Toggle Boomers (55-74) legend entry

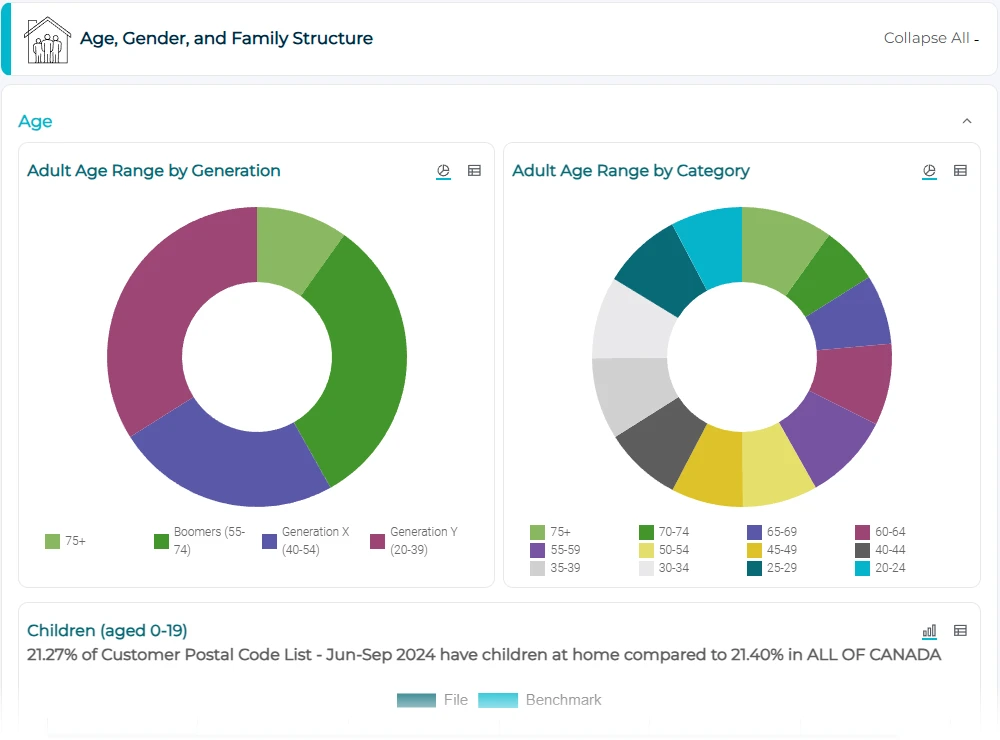click(198, 541)
